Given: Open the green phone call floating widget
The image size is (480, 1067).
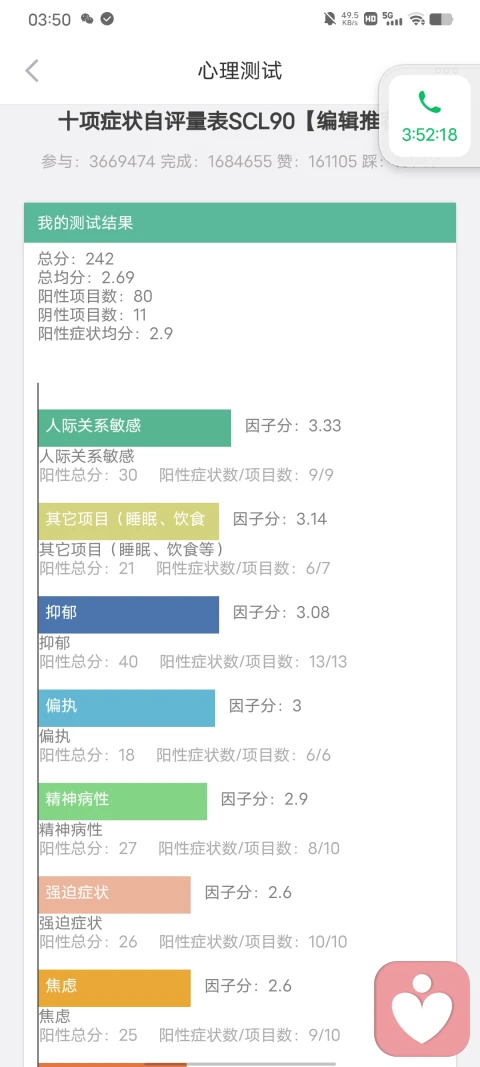Looking at the screenshot, I should (x=429, y=116).
